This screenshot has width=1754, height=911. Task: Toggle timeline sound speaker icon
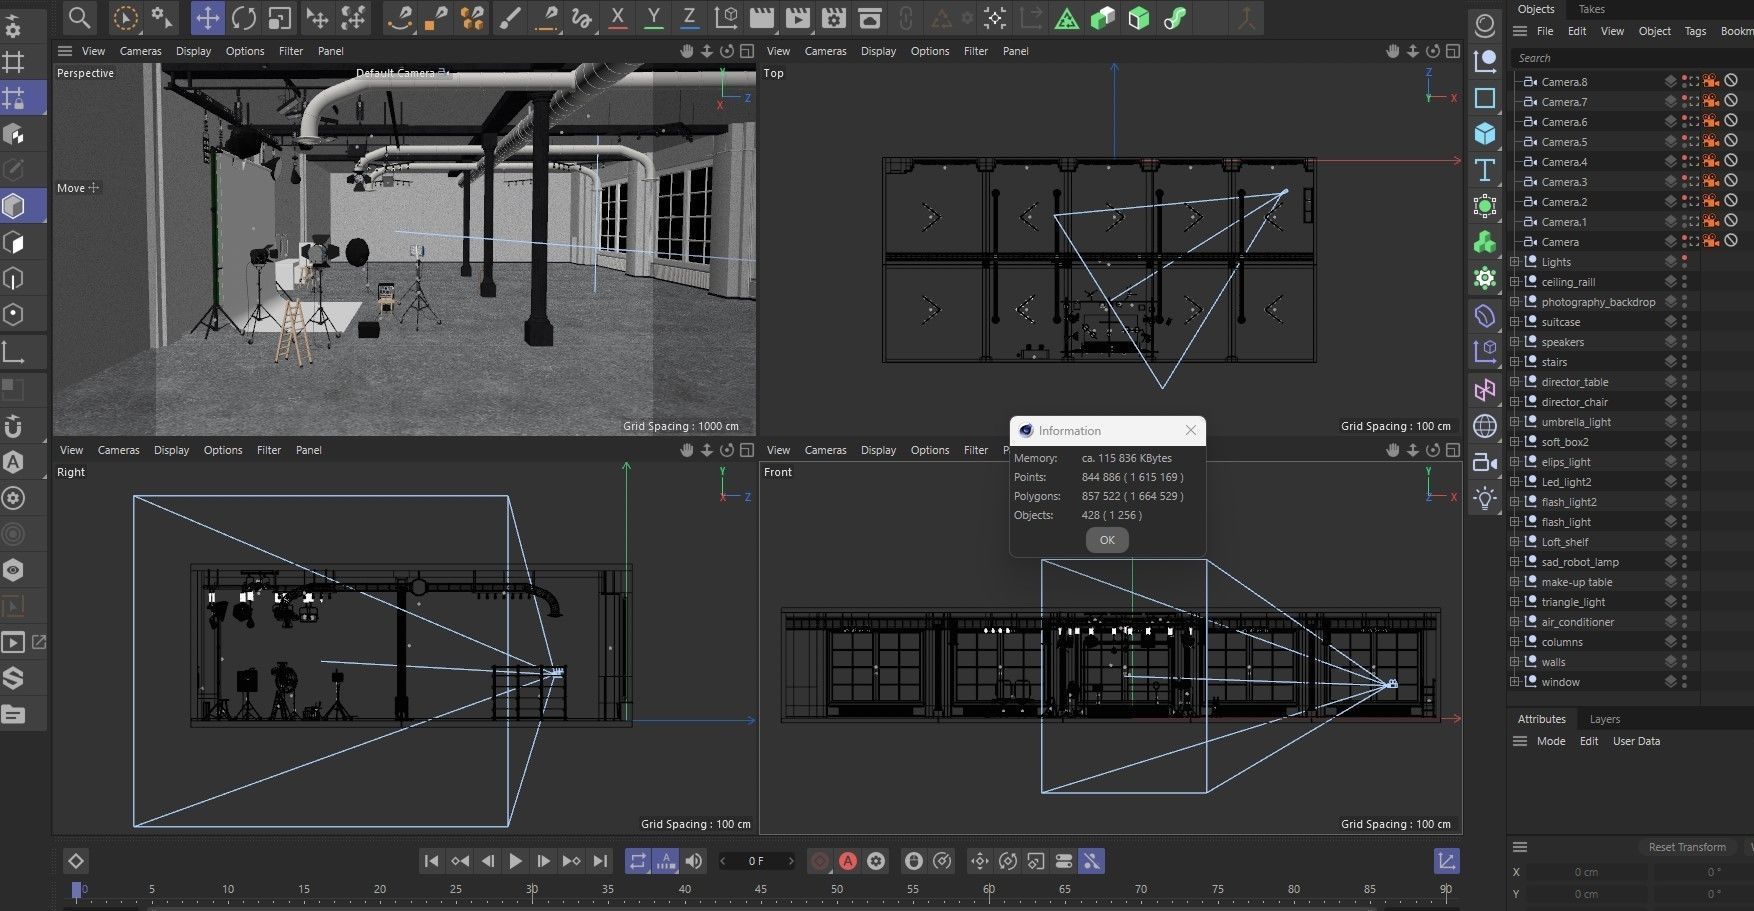(693, 861)
